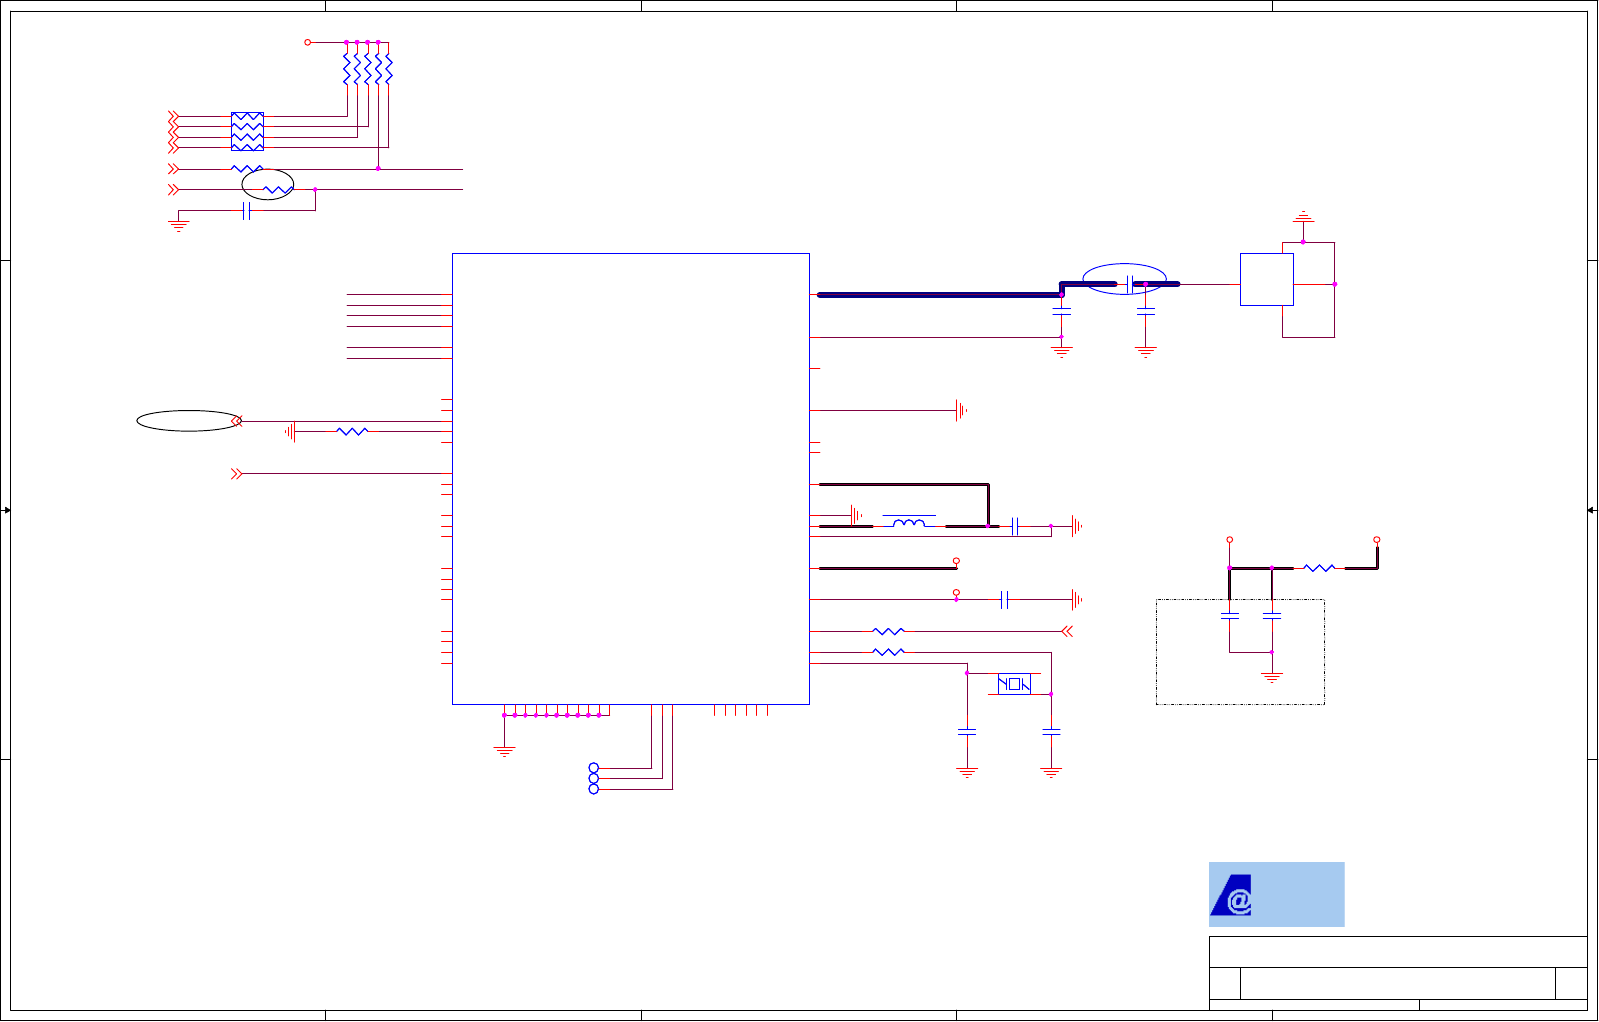Viewport: 1599px width, 1022px height.
Task: Select the circled resistor symbol in upper left
Action: 277,189
